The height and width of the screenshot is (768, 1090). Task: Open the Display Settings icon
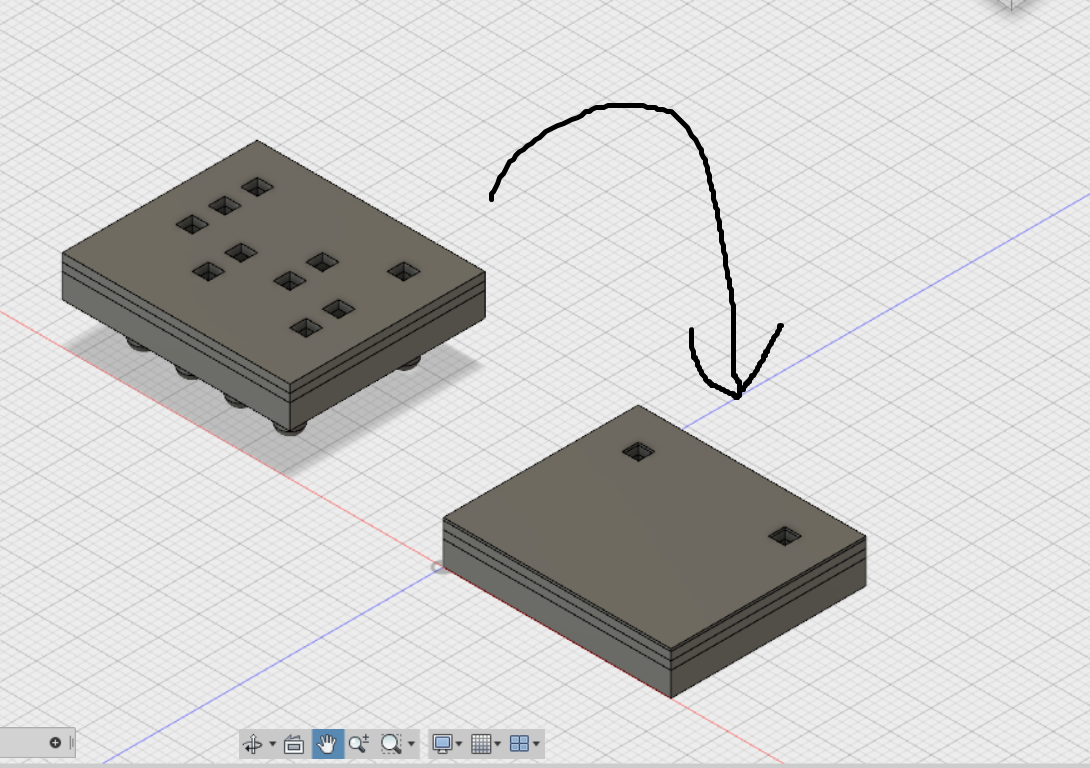(x=441, y=742)
